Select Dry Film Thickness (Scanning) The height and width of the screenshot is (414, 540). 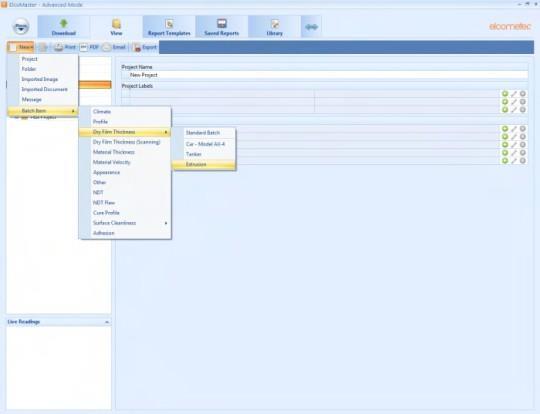[x=125, y=142]
